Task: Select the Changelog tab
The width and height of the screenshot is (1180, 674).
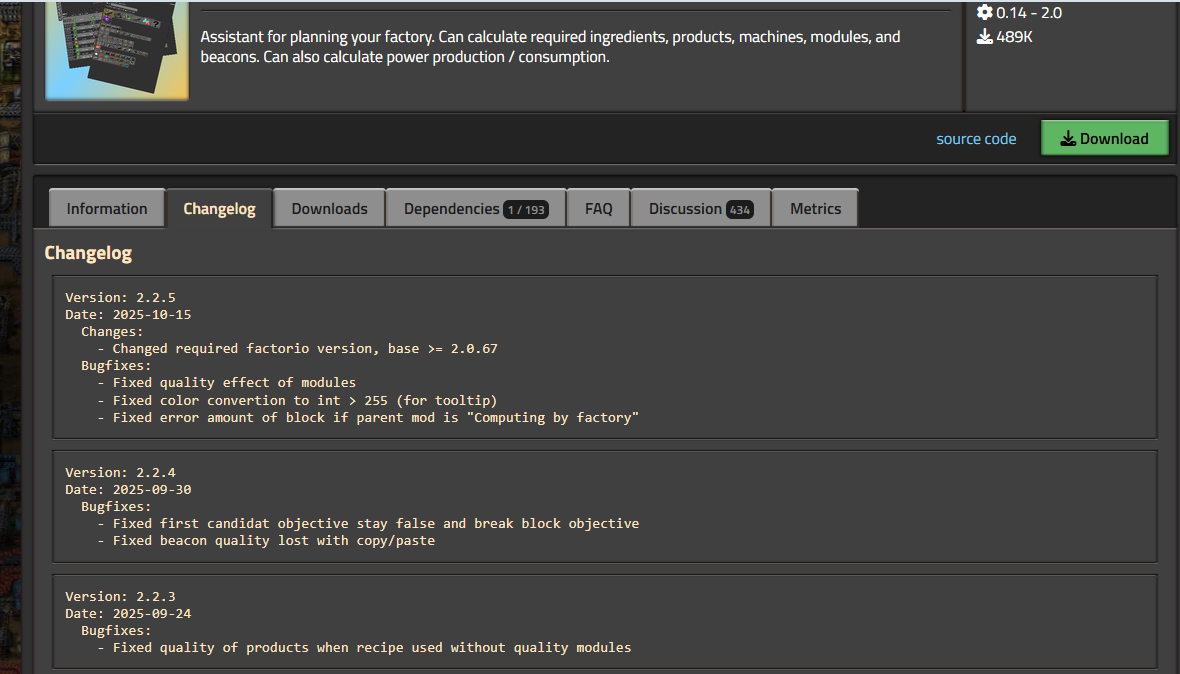Action: click(x=219, y=208)
